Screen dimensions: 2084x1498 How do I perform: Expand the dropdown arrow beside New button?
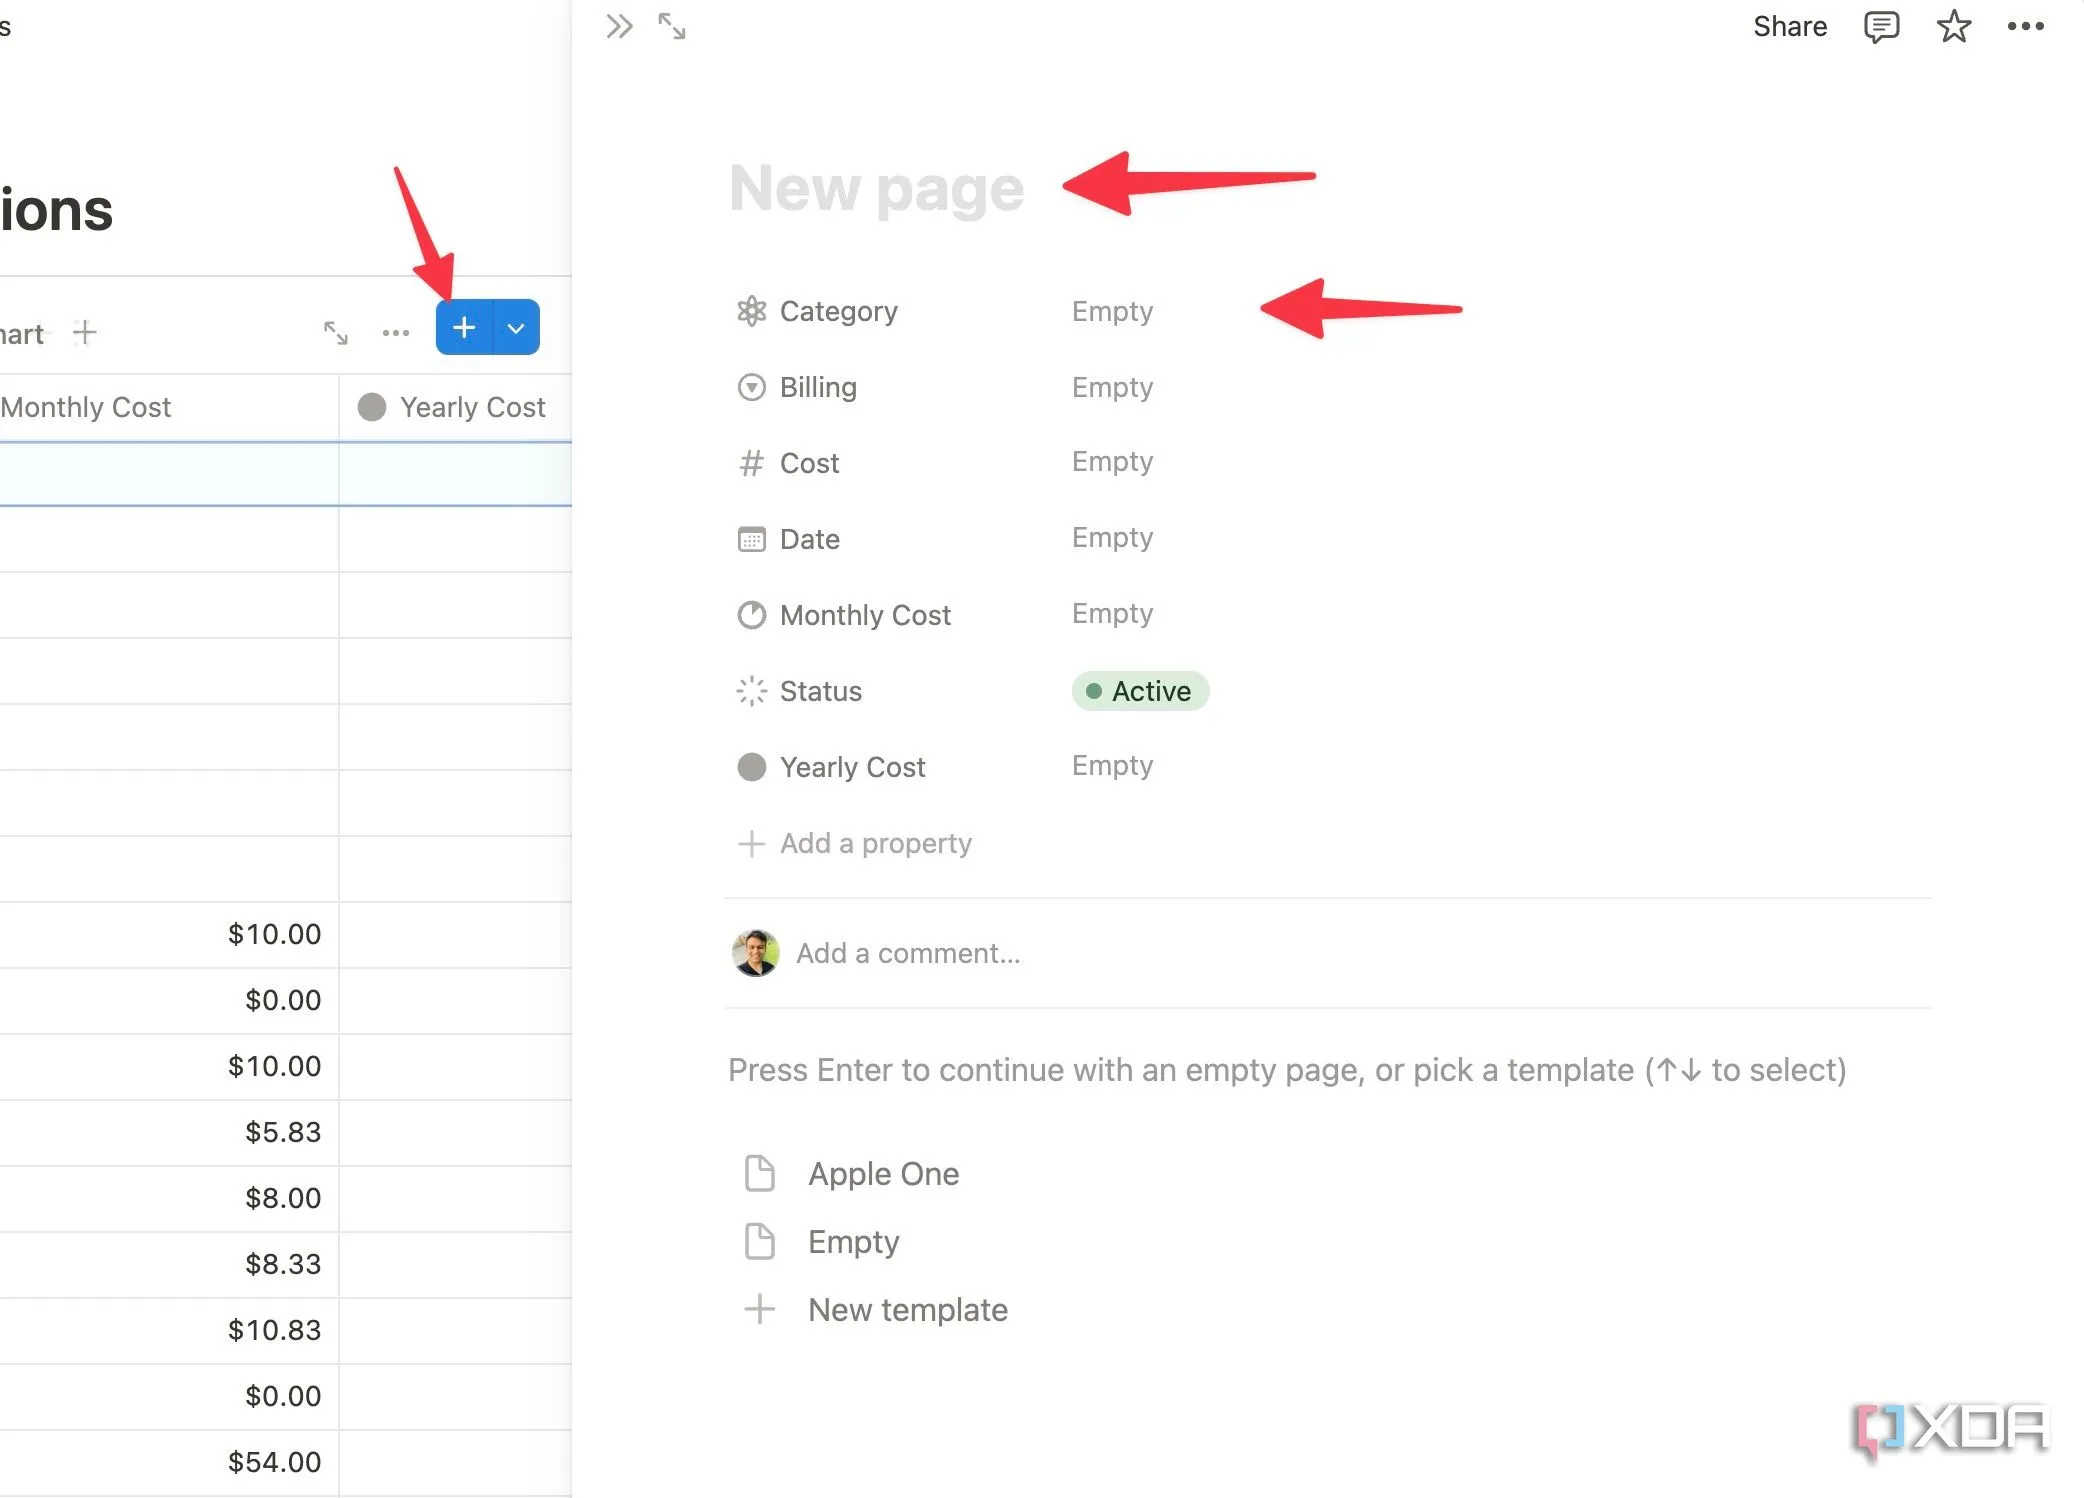click(516, 327)
